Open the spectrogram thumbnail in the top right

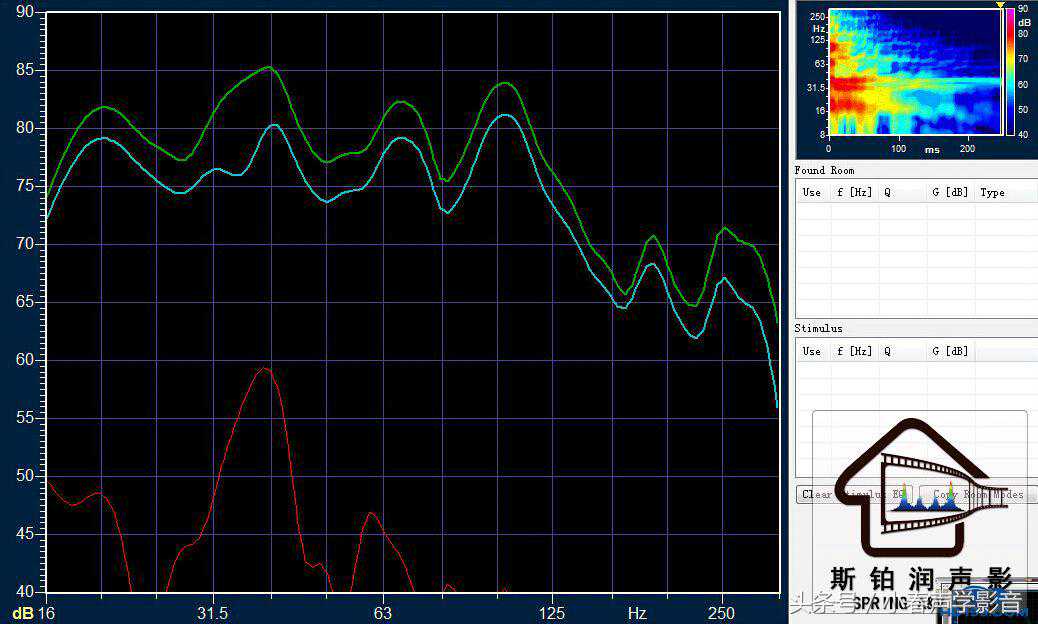click(914, 72)
